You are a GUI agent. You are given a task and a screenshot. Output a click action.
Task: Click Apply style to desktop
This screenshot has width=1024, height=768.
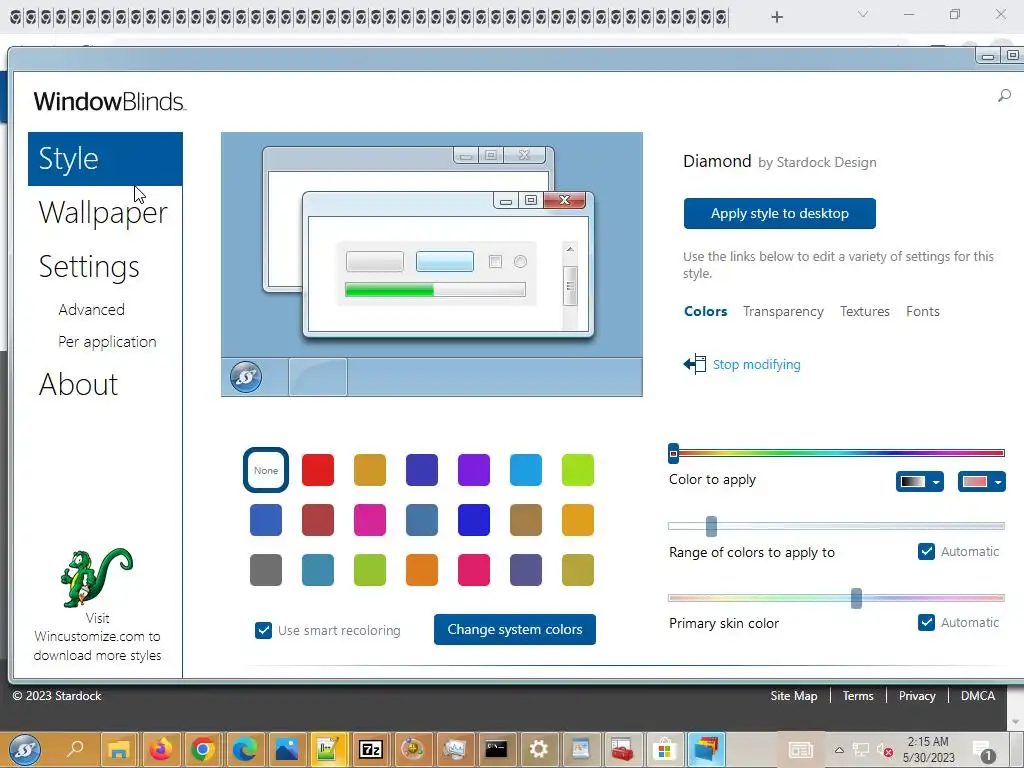[780, 214]
